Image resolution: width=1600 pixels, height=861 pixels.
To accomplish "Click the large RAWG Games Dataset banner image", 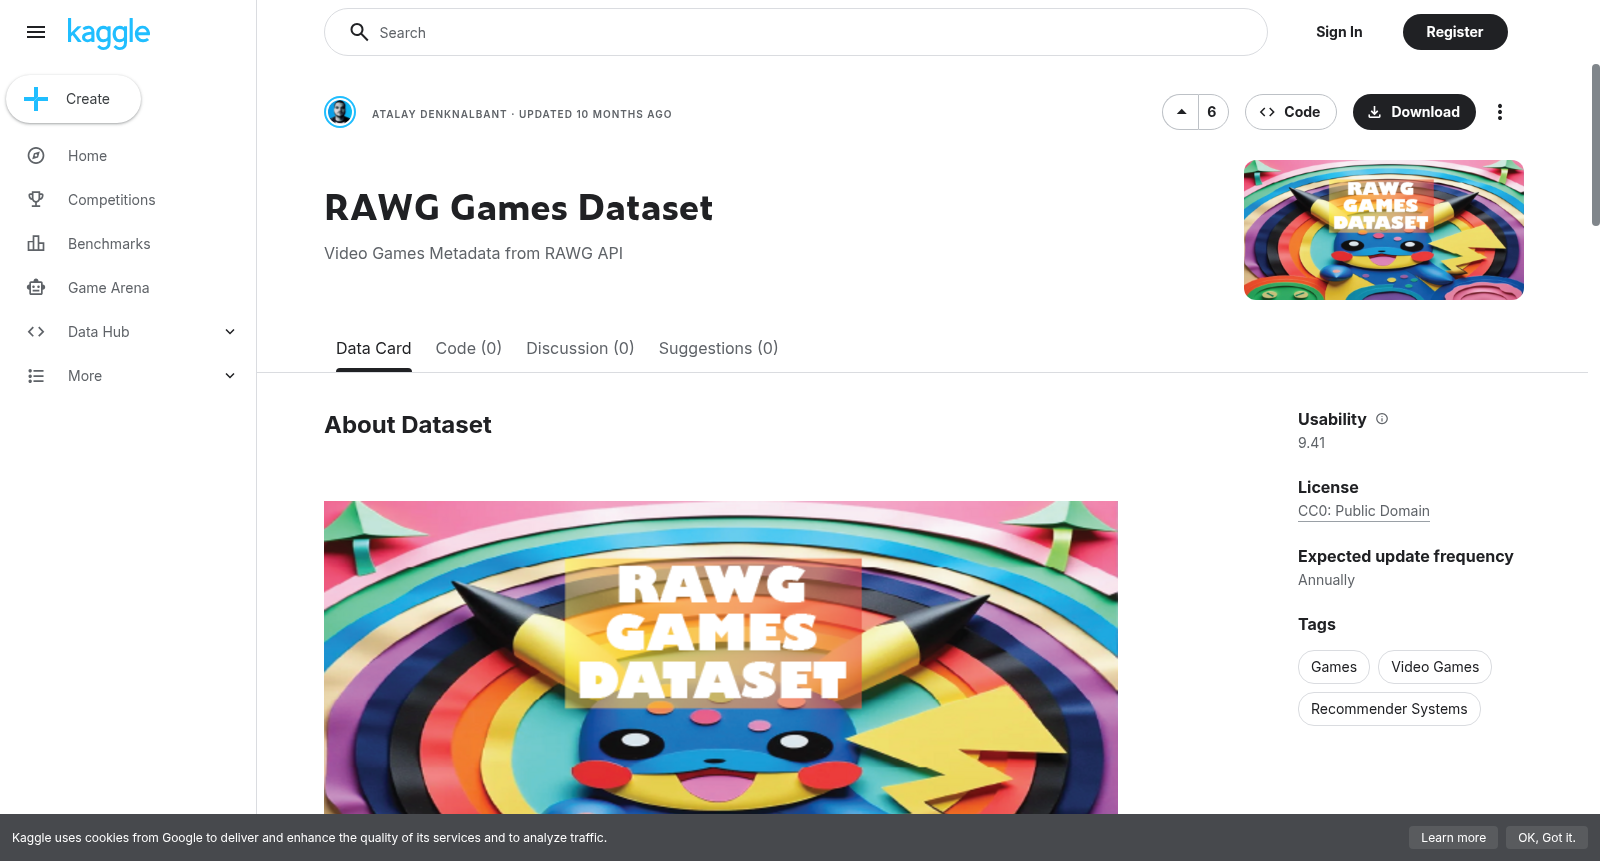I will click(x=721, y=657).
